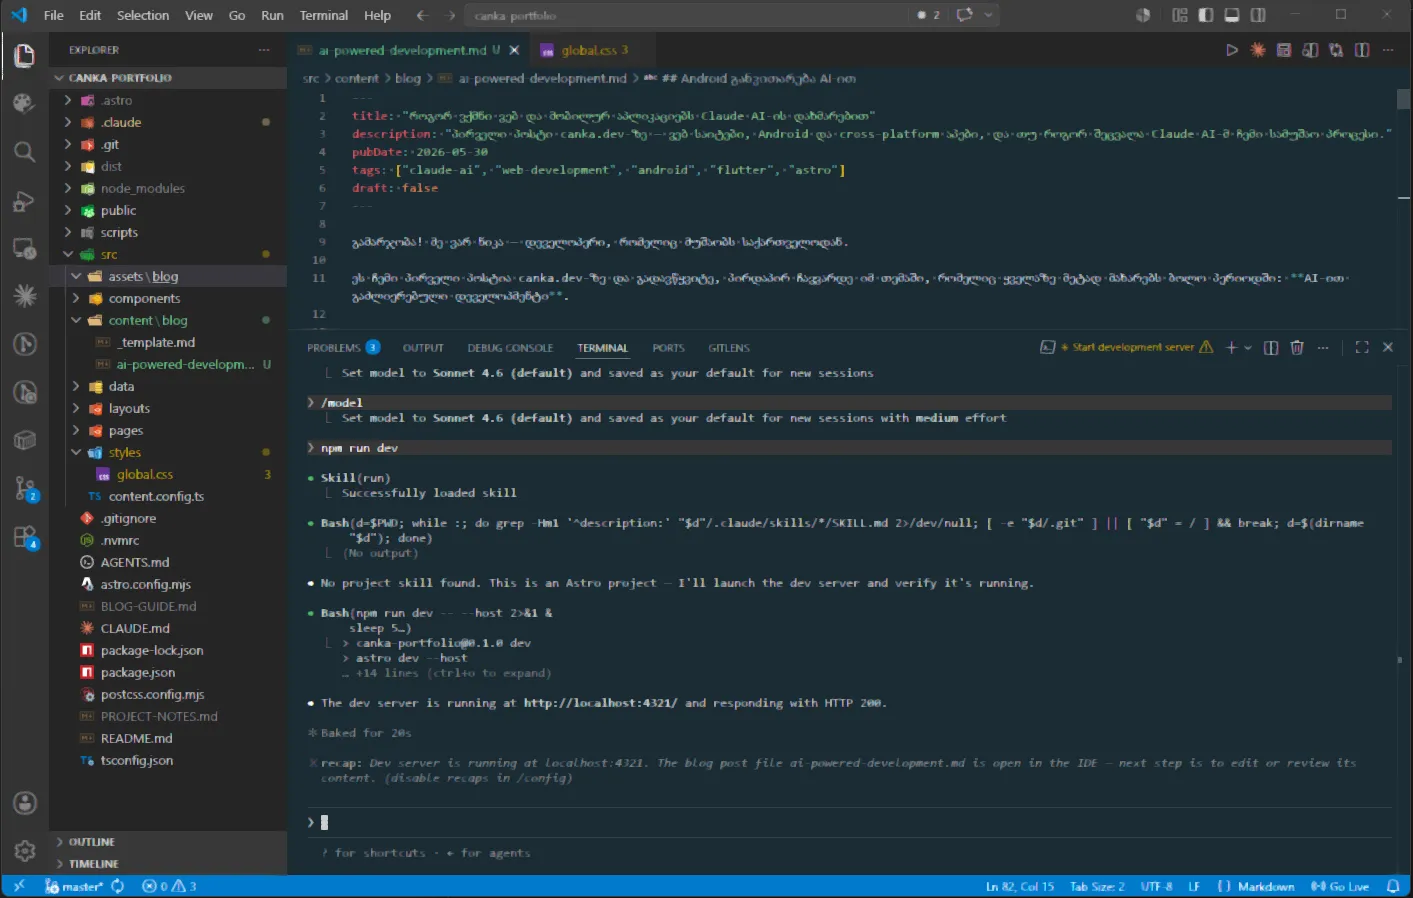
Task: Open Extensions view with badge 4
Action: [24, 537]
